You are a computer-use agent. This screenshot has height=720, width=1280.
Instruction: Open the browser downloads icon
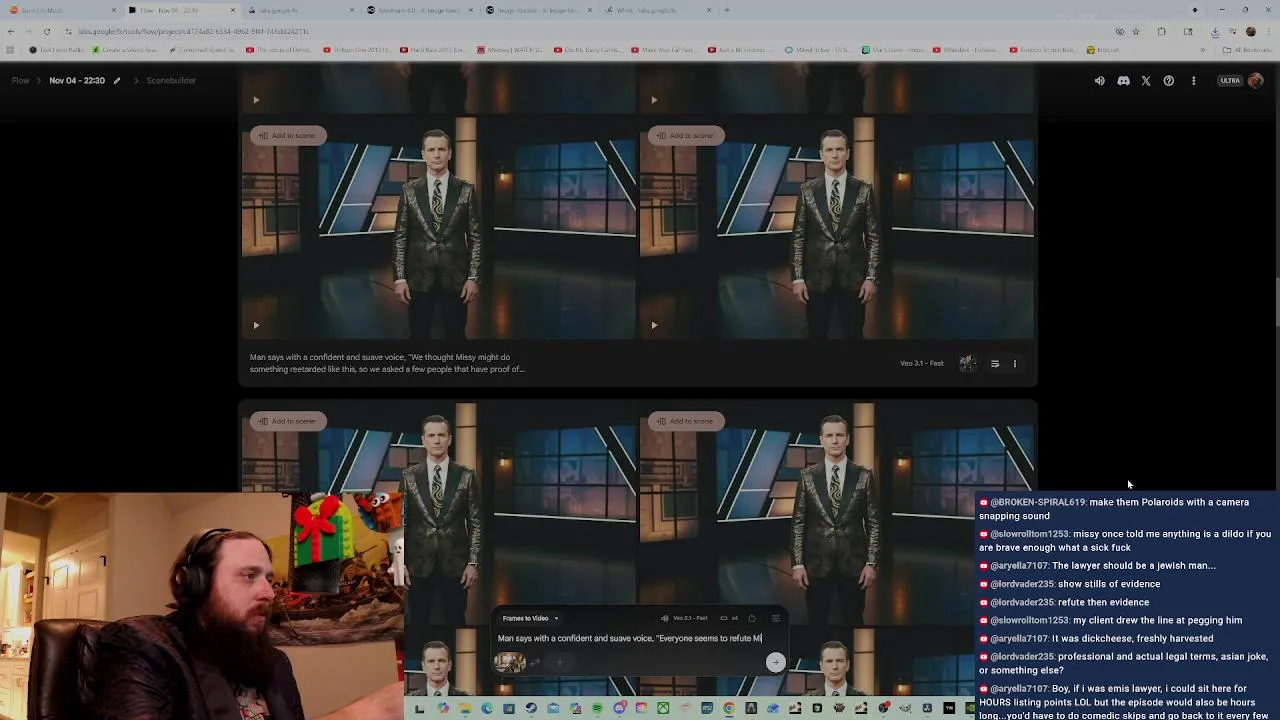(x=1214, y=31)
